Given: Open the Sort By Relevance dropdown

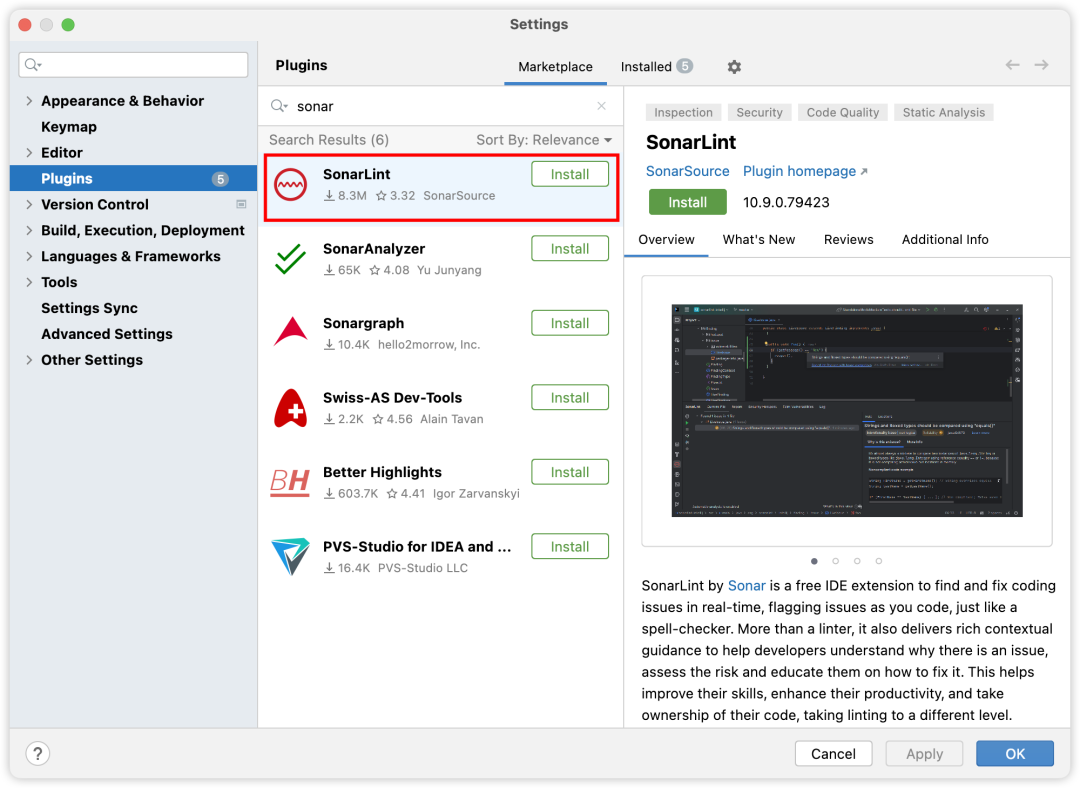Looking at the screenshot, I should pos(544,140).
